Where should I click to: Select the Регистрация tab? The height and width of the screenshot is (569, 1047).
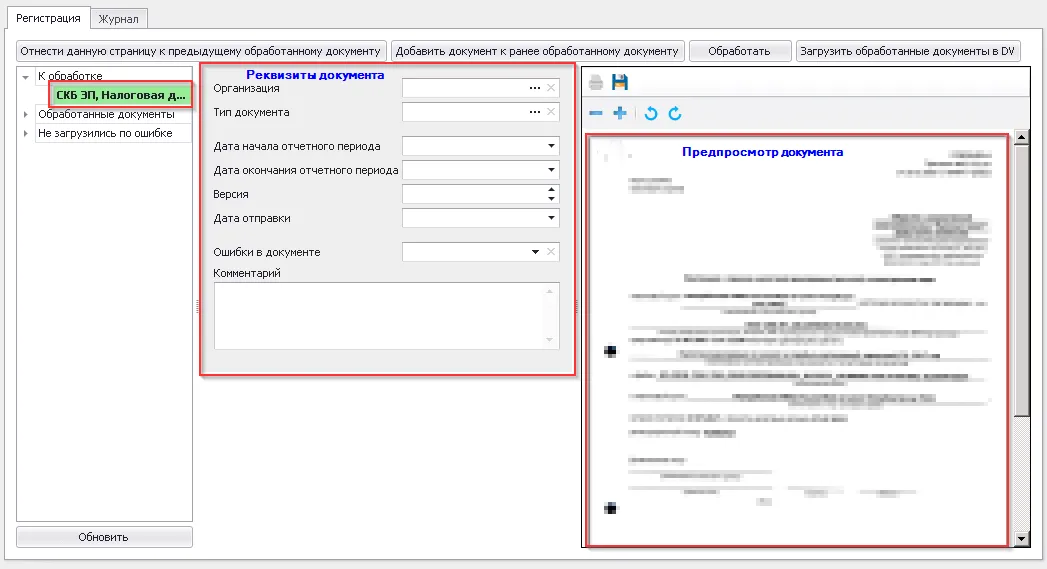(x=48, y=18)
